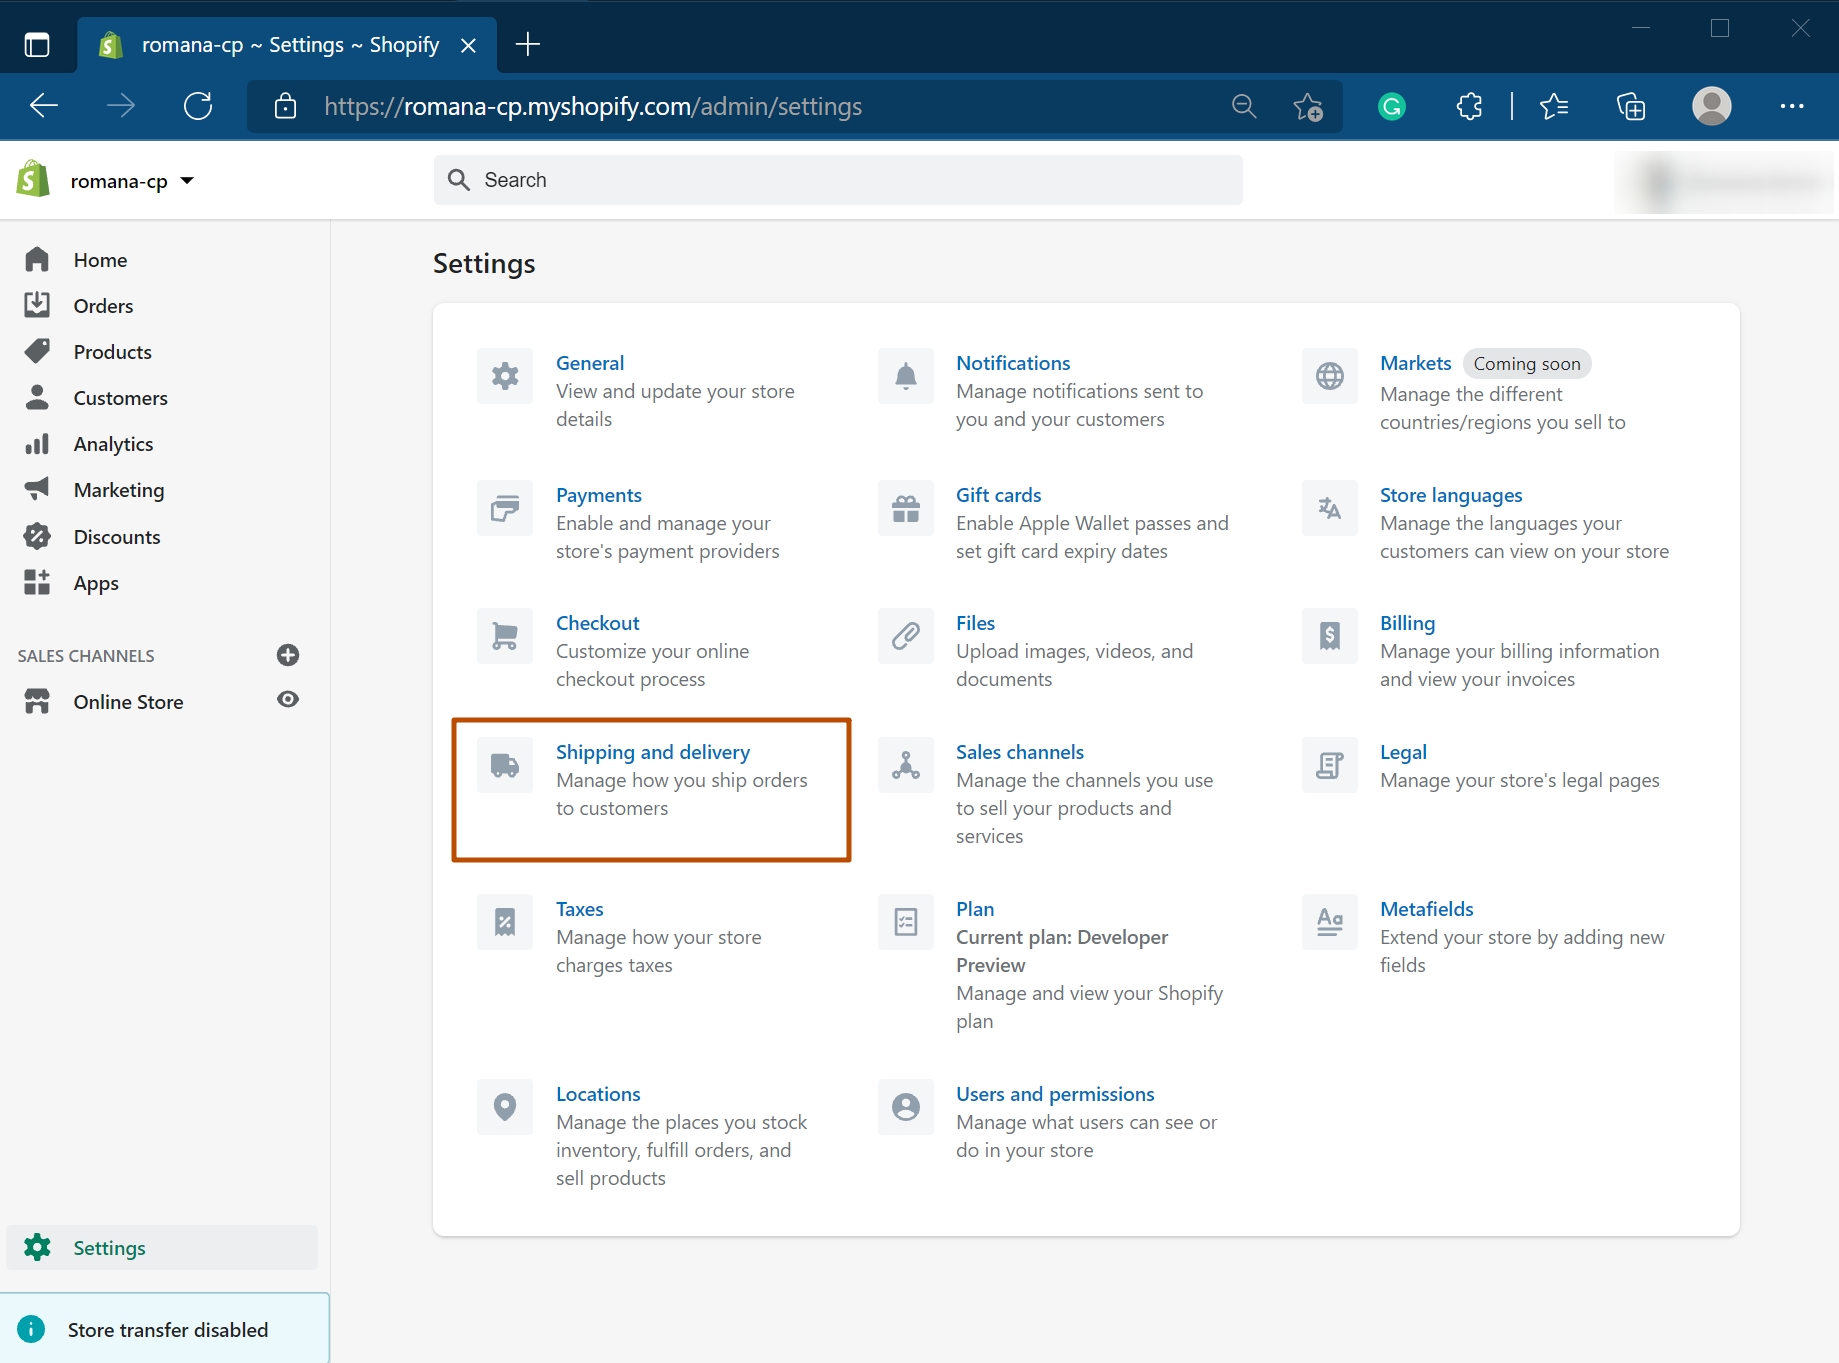Click the Users and permissions avatar icon

click(906, 1107)
